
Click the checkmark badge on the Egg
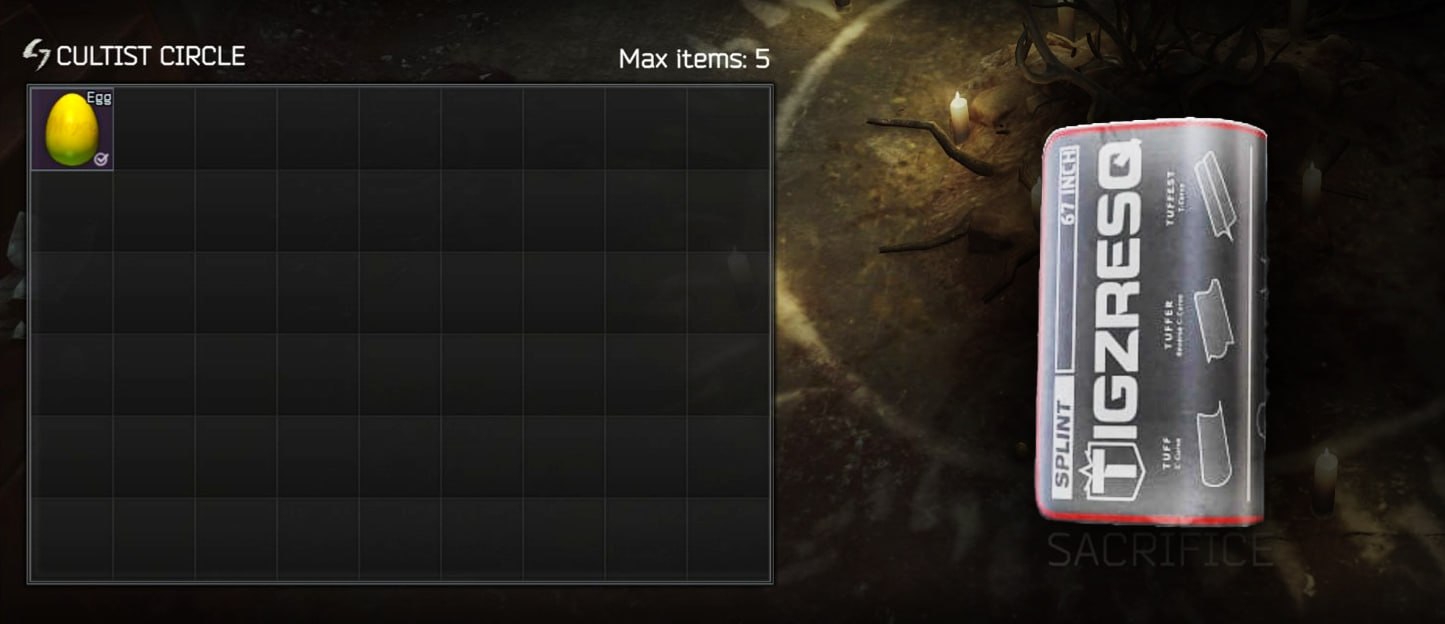(101, 159)
